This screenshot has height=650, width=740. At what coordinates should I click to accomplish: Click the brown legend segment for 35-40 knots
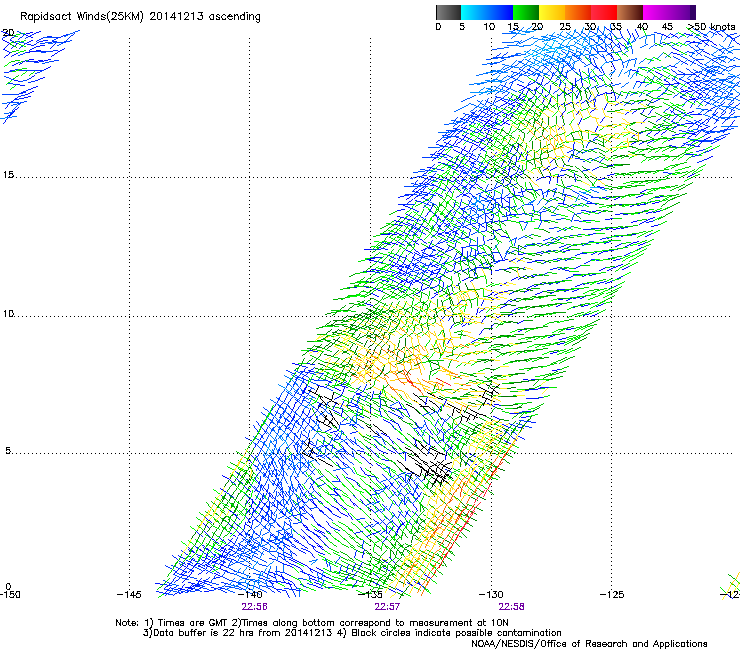coord(630,12)
